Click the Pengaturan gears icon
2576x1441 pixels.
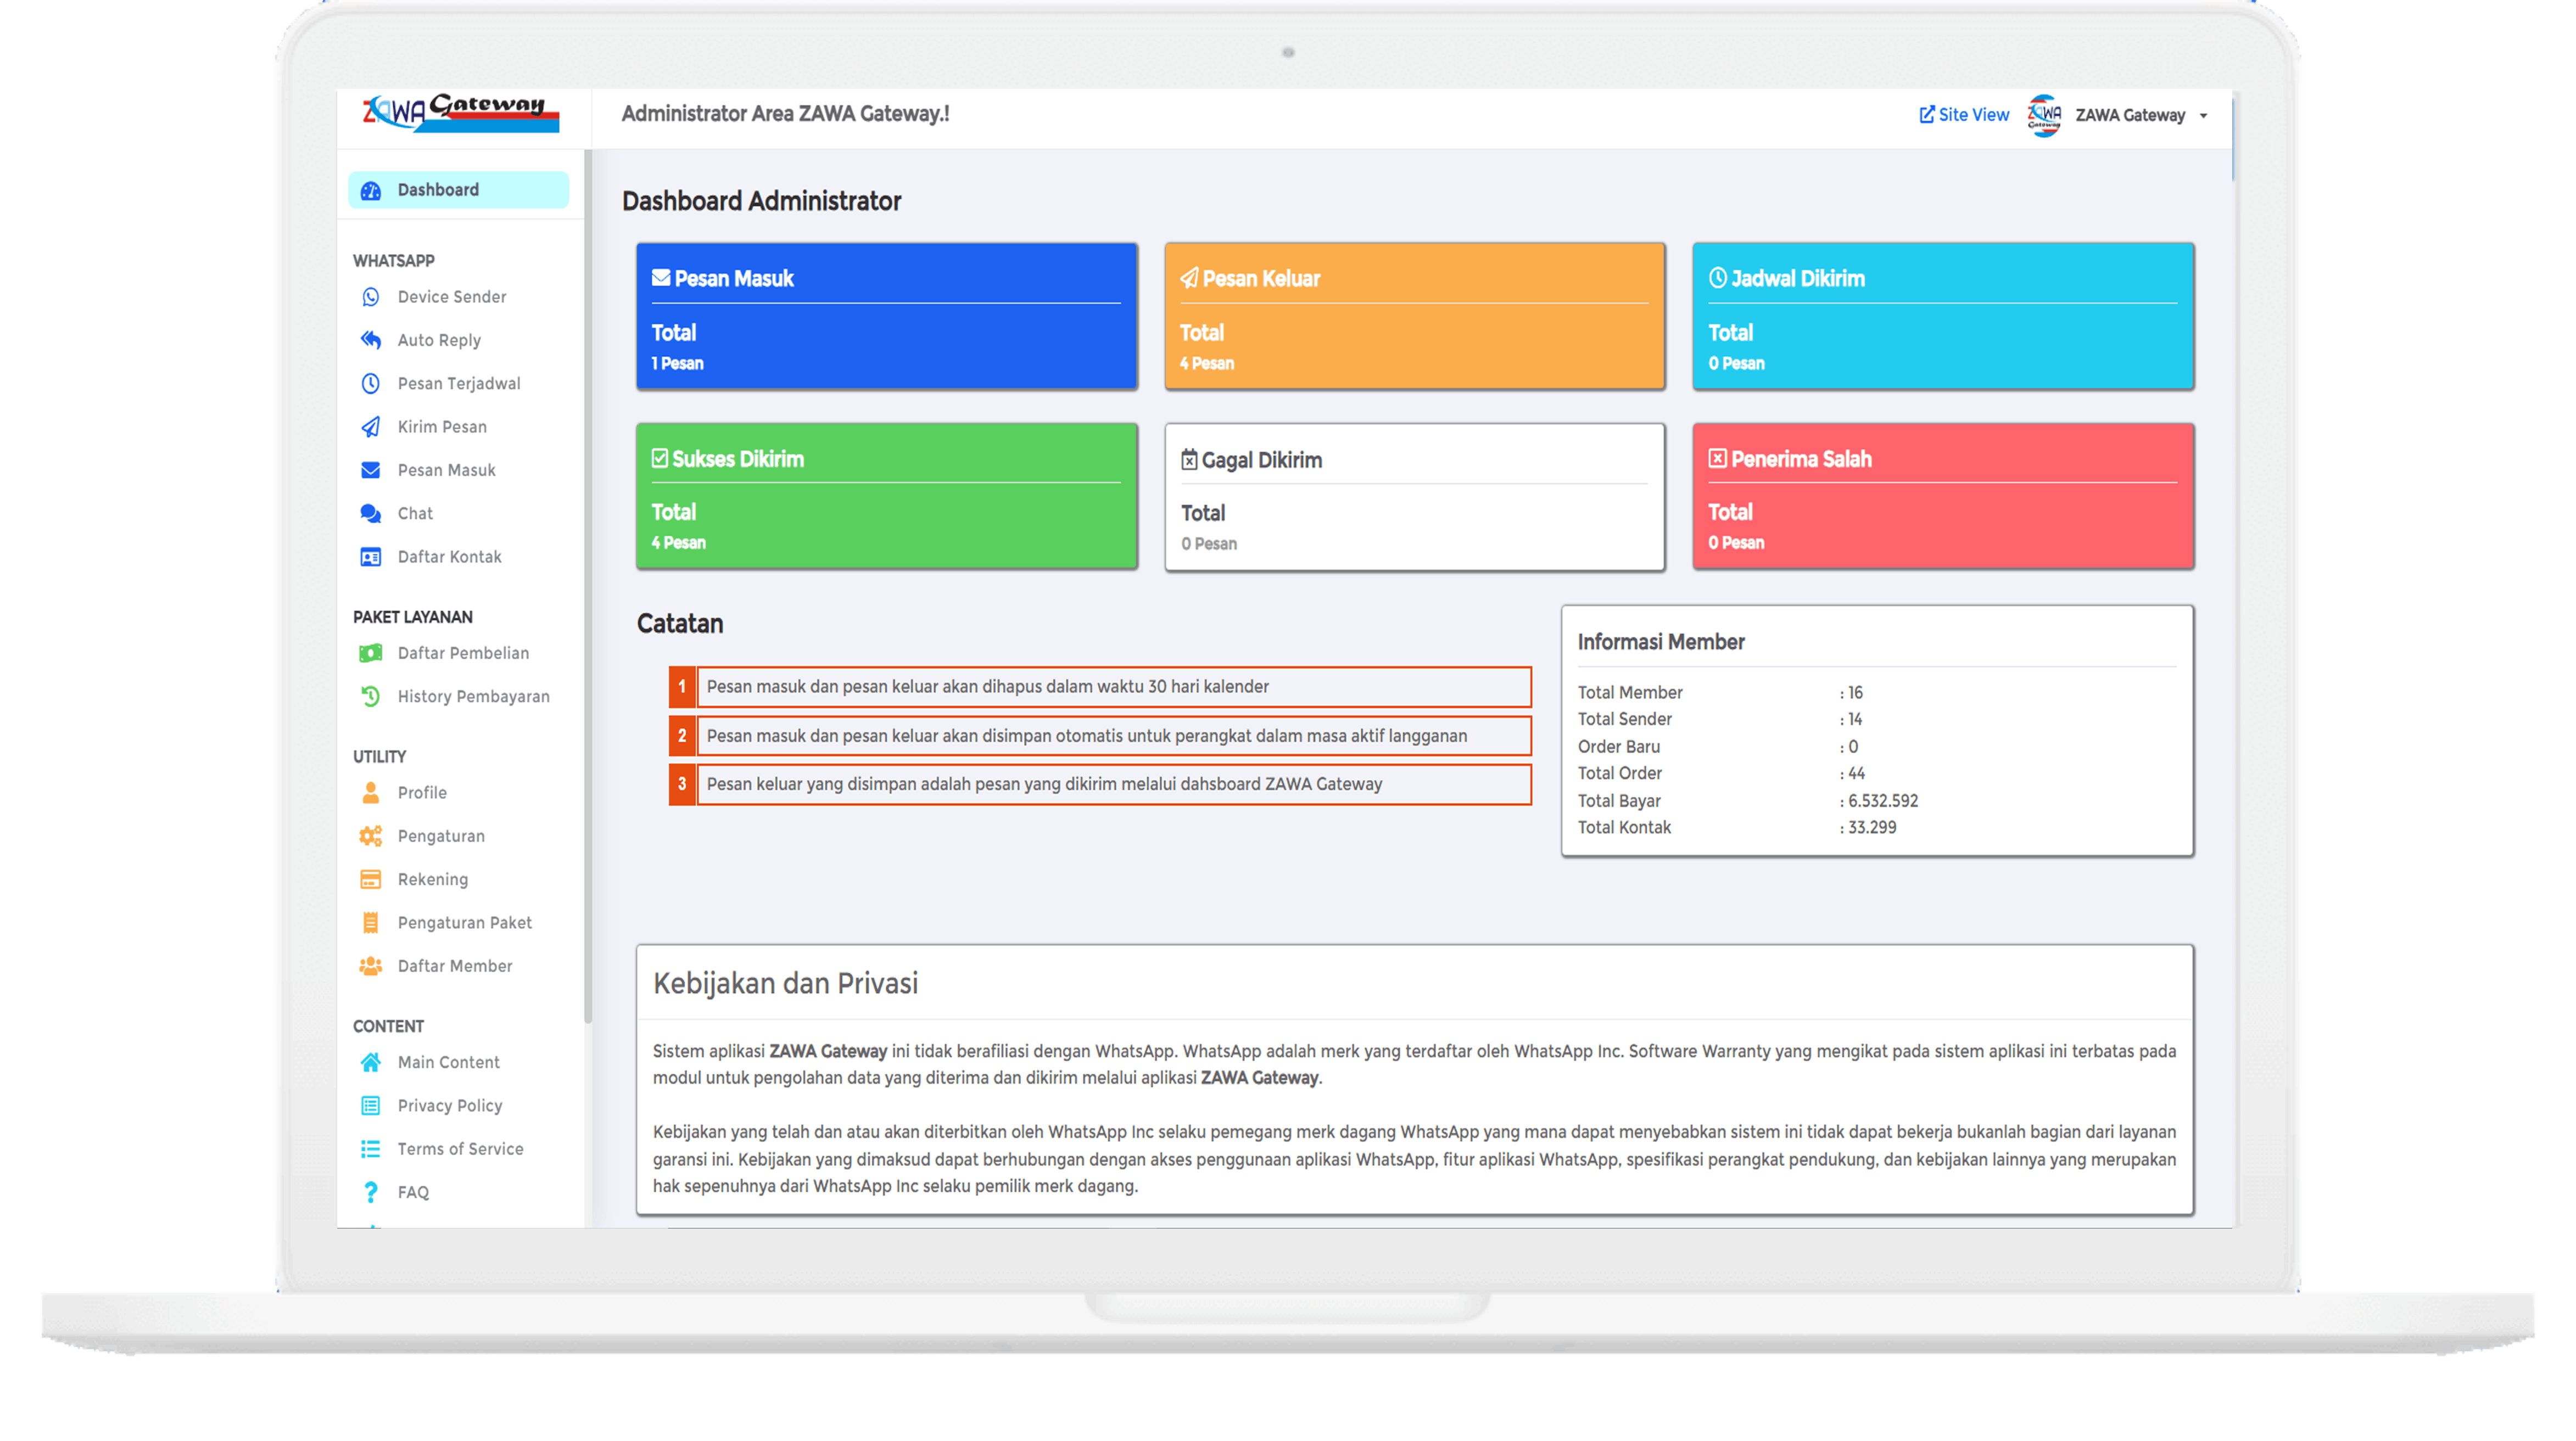(x=370, y=836)
